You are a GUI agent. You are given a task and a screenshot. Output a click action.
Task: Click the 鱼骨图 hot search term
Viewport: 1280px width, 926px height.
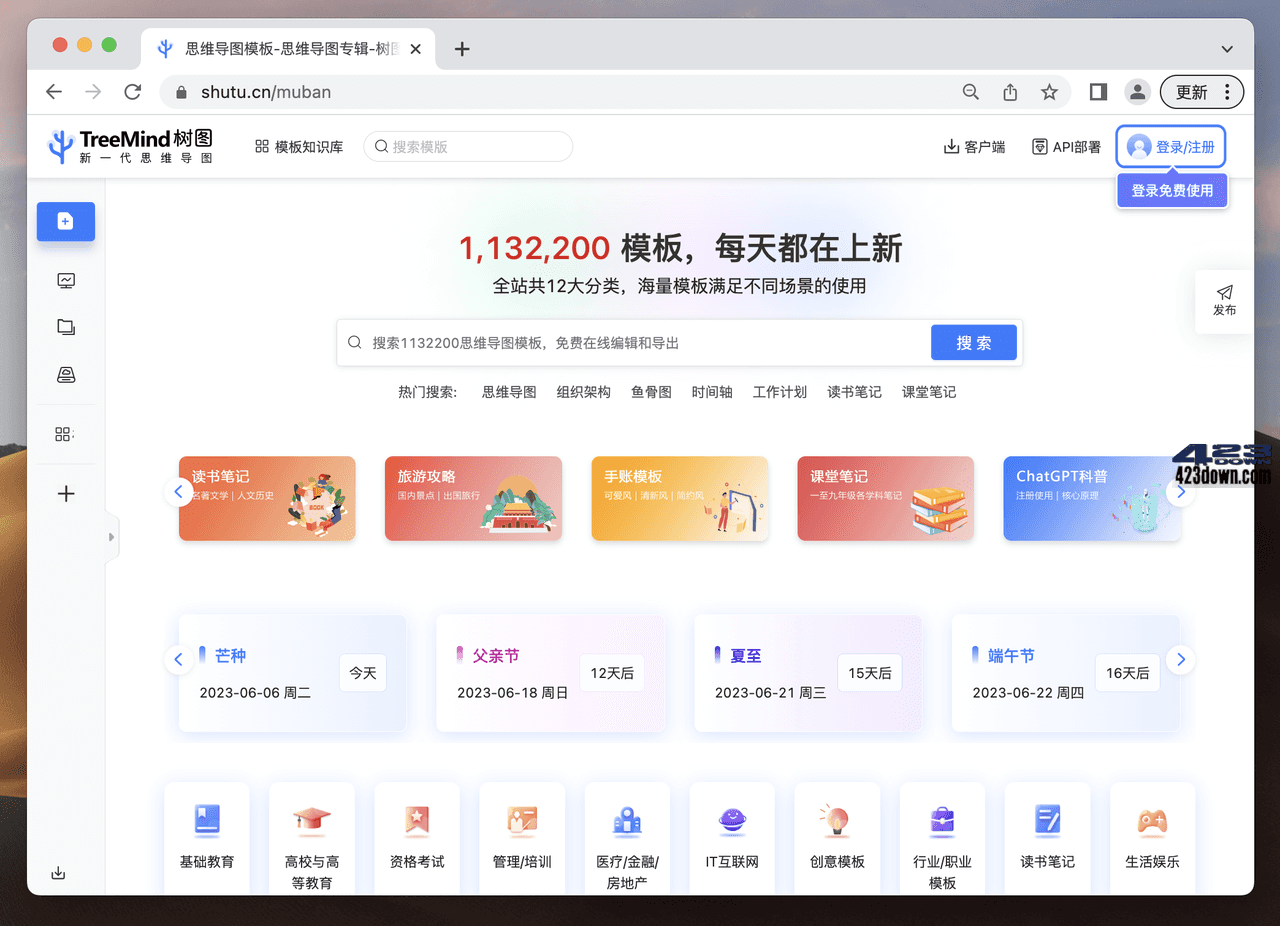pos(651,392)
